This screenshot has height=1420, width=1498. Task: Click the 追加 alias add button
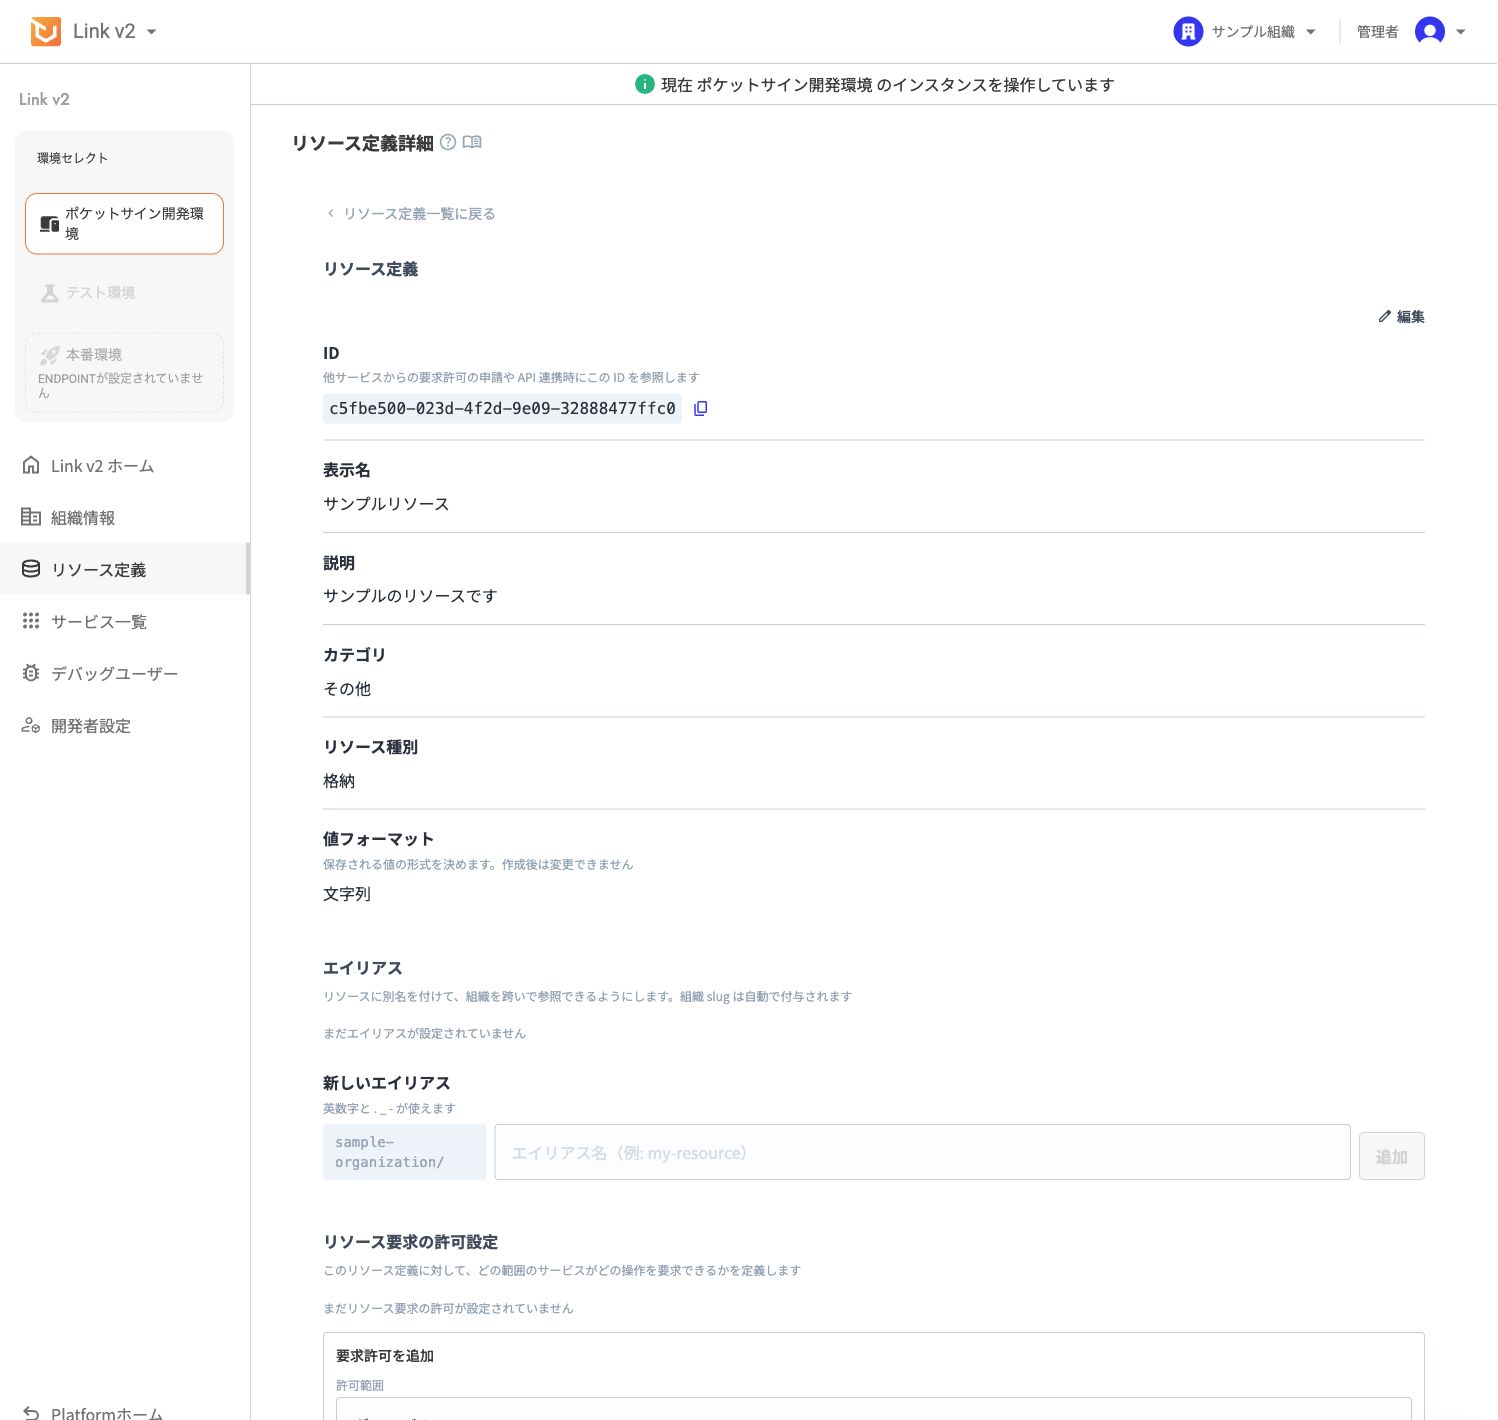tap(1391, 1156)
